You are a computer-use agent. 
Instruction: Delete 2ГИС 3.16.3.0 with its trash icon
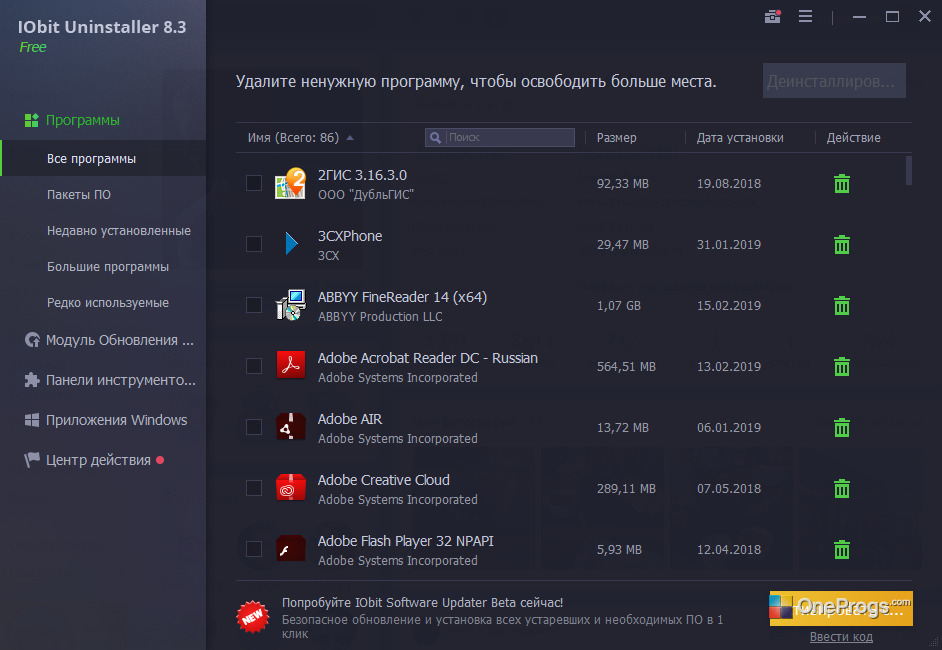click(842, 184)
